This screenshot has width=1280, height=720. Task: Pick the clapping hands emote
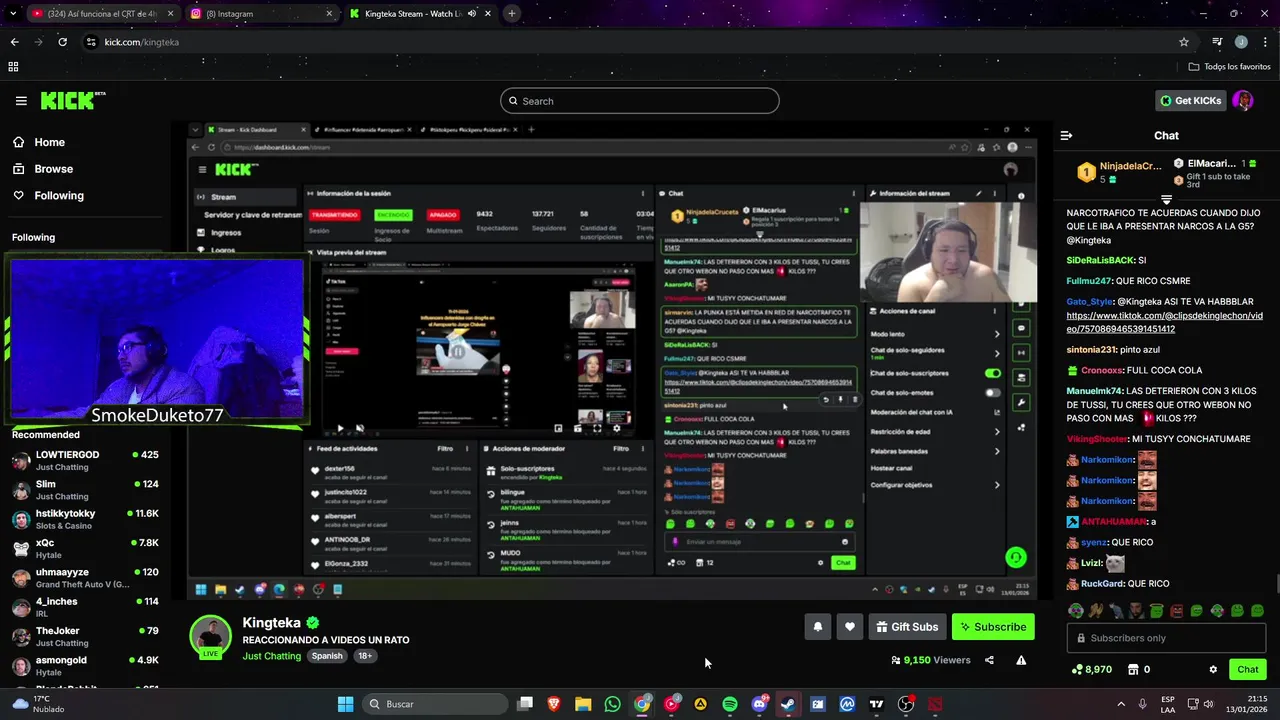point(1096,610)
